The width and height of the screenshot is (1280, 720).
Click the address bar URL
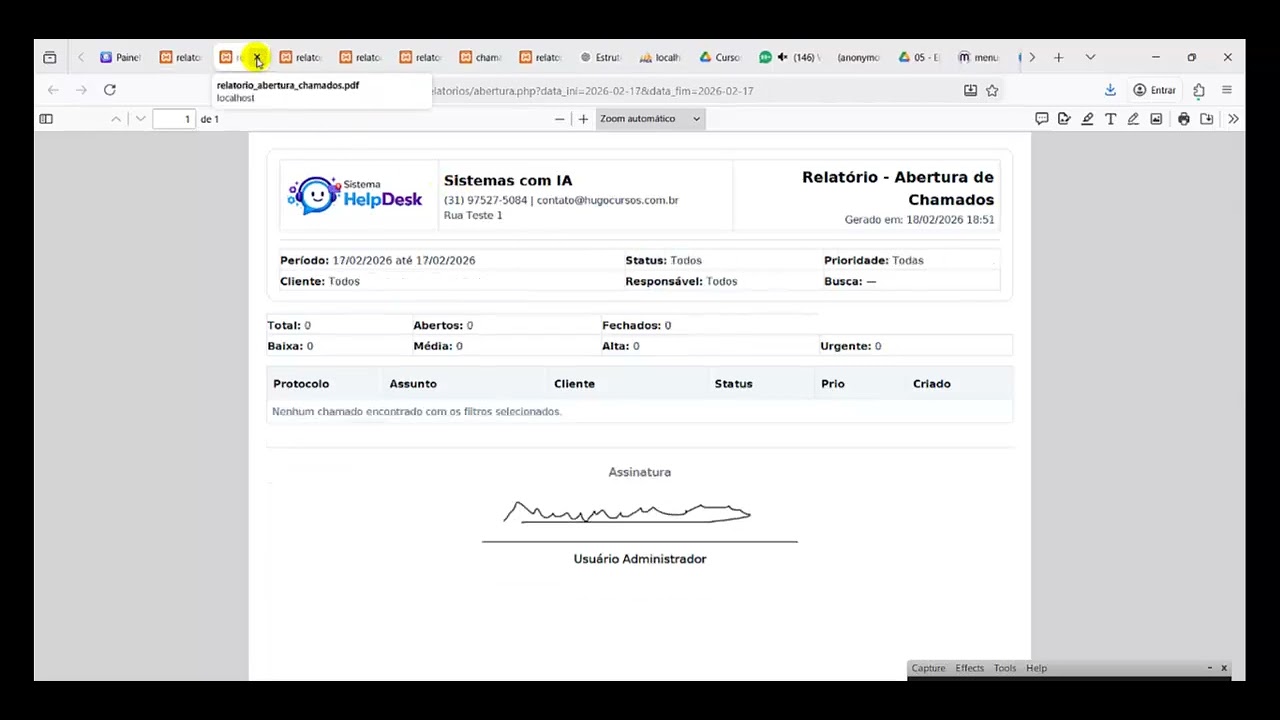pos(592,90)
